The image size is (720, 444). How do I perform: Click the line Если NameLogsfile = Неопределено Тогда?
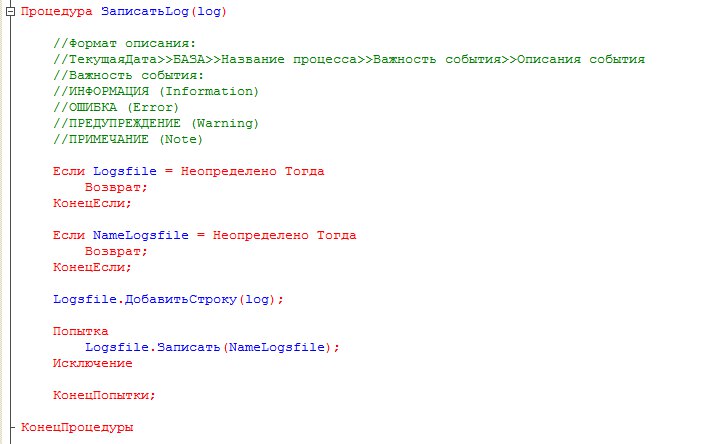(205, 236)
